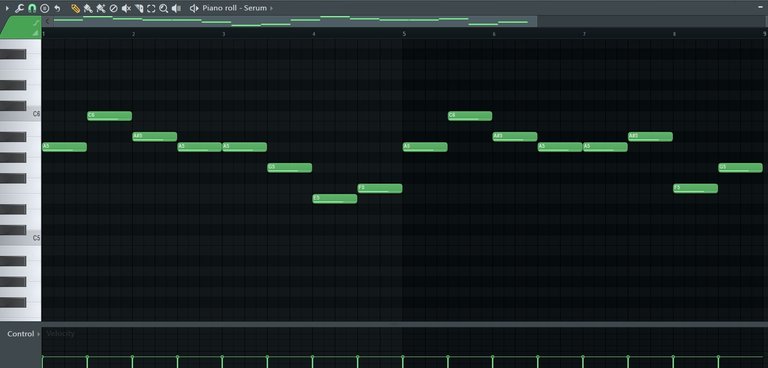Undo the last action with the back arrow
The width and height of the screenshot is (768, 368).
tap(57, 8)
